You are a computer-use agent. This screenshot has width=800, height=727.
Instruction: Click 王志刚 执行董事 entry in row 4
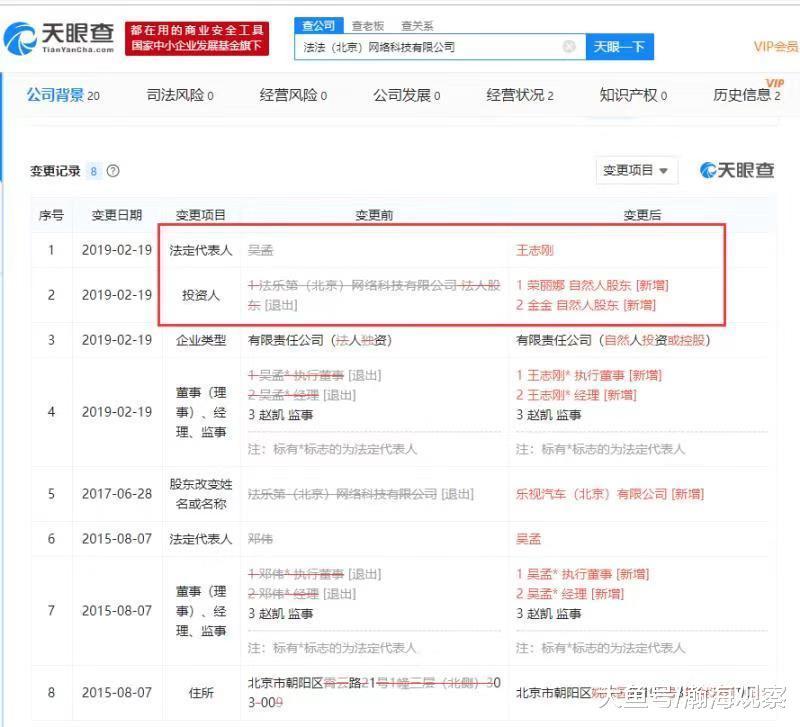[589, 375]
